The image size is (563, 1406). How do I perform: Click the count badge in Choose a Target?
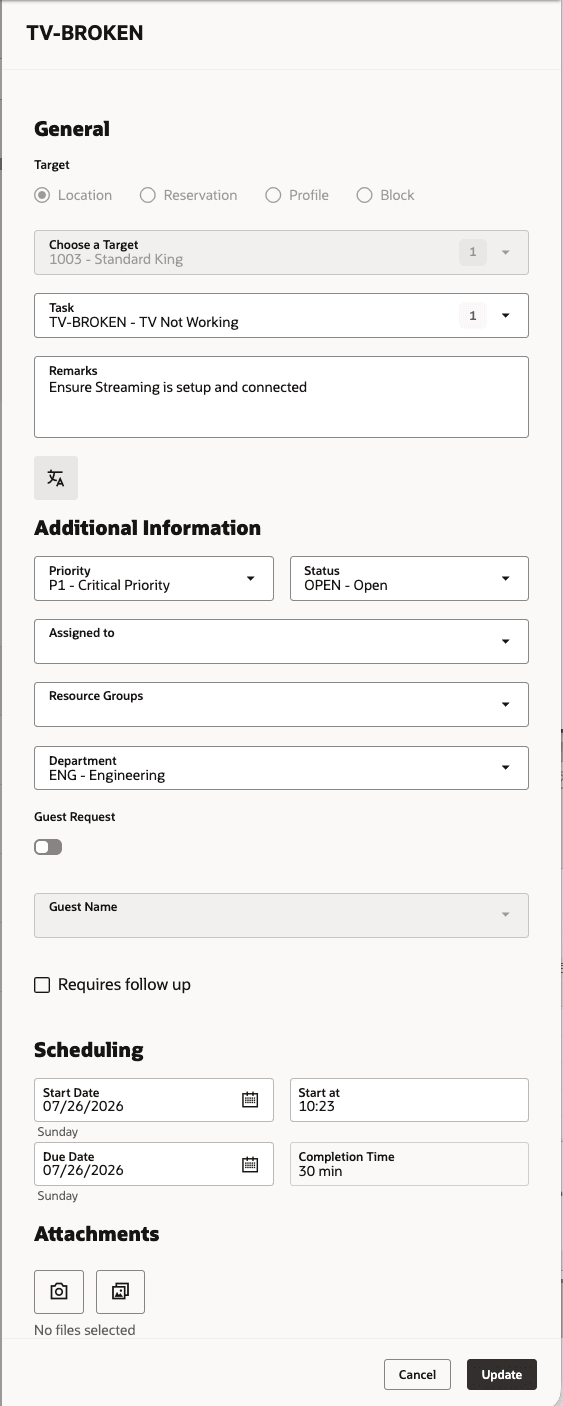click(x=473, y=252)
